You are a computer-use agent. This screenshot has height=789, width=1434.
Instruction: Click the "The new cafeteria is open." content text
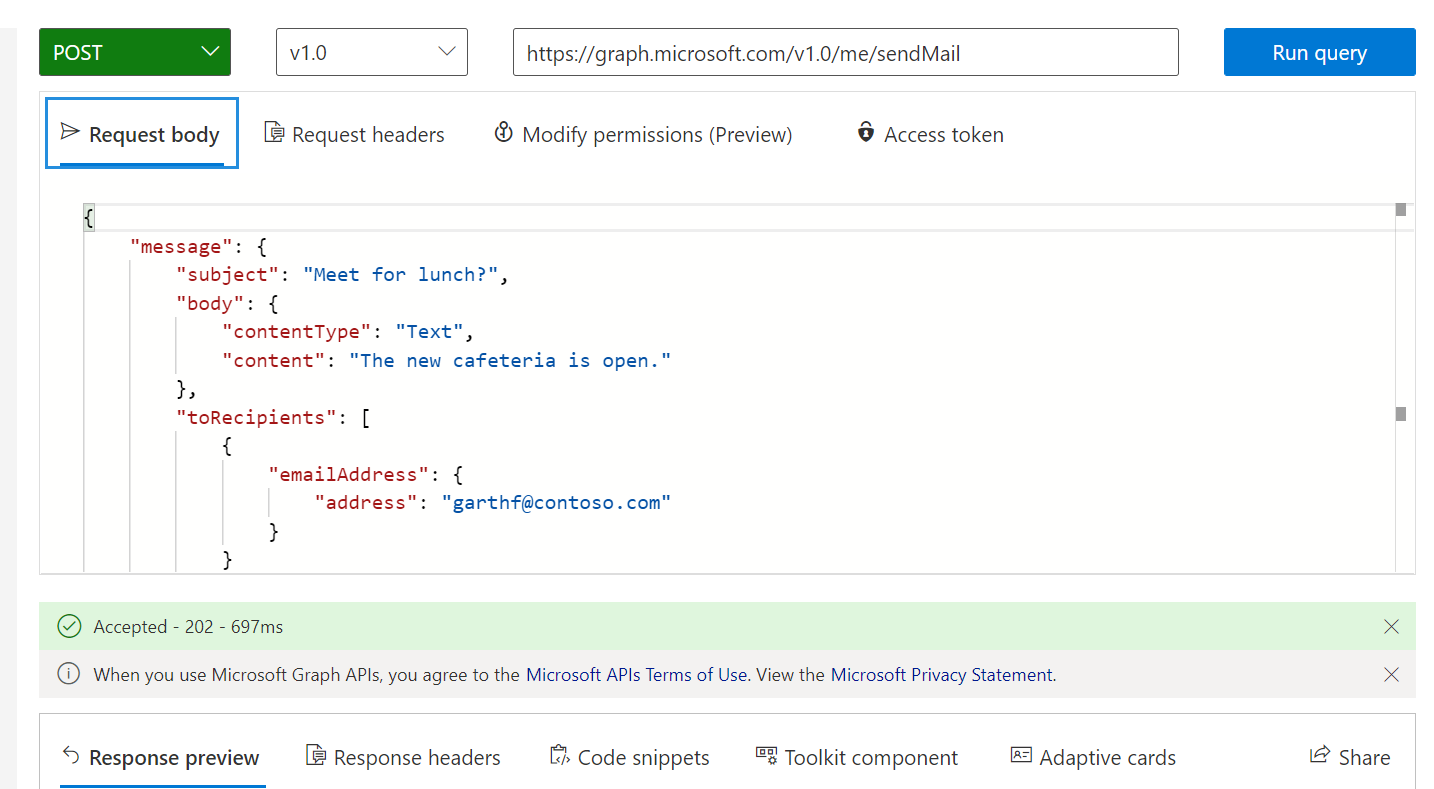pos(510,361)
